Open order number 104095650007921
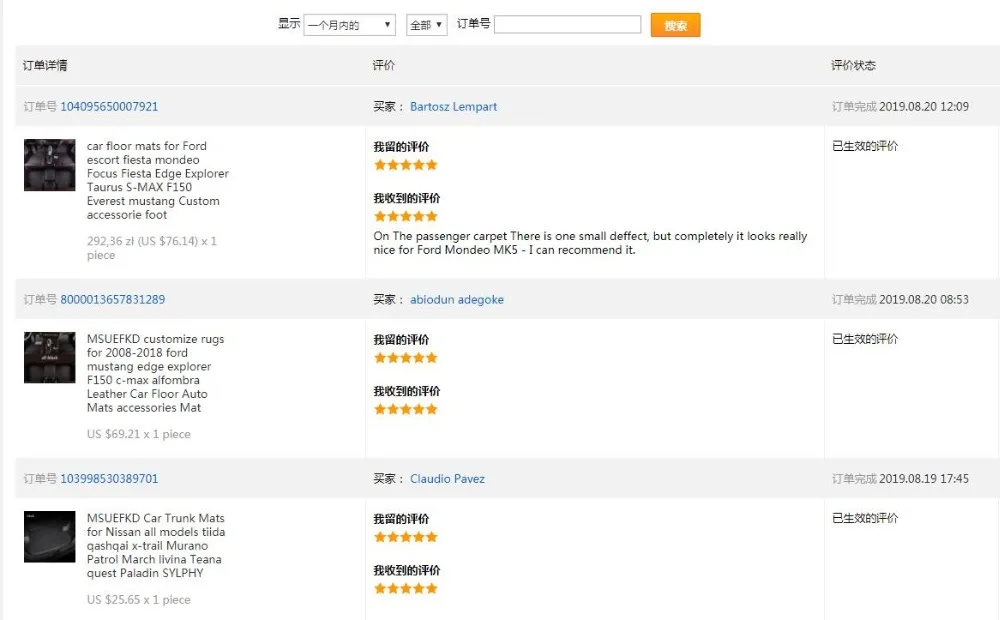1000x620 pixels. coord(109,107)
